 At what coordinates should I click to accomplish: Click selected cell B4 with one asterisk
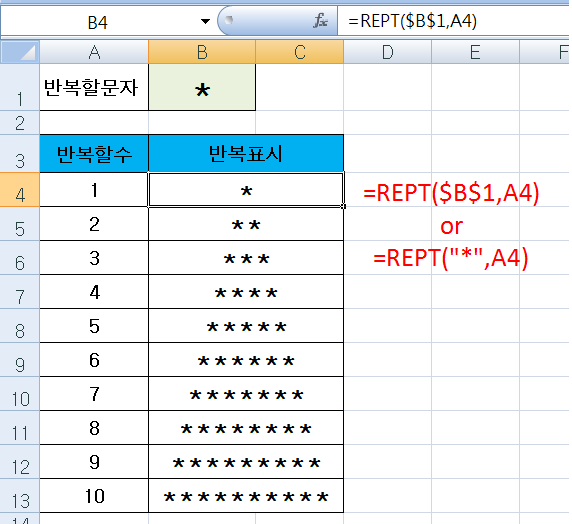246,190
